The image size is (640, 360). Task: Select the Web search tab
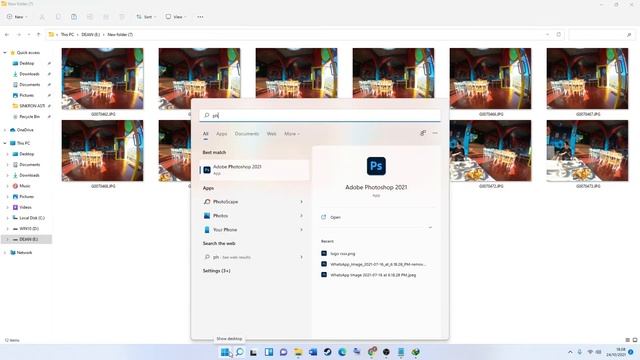tap(271, 134)
